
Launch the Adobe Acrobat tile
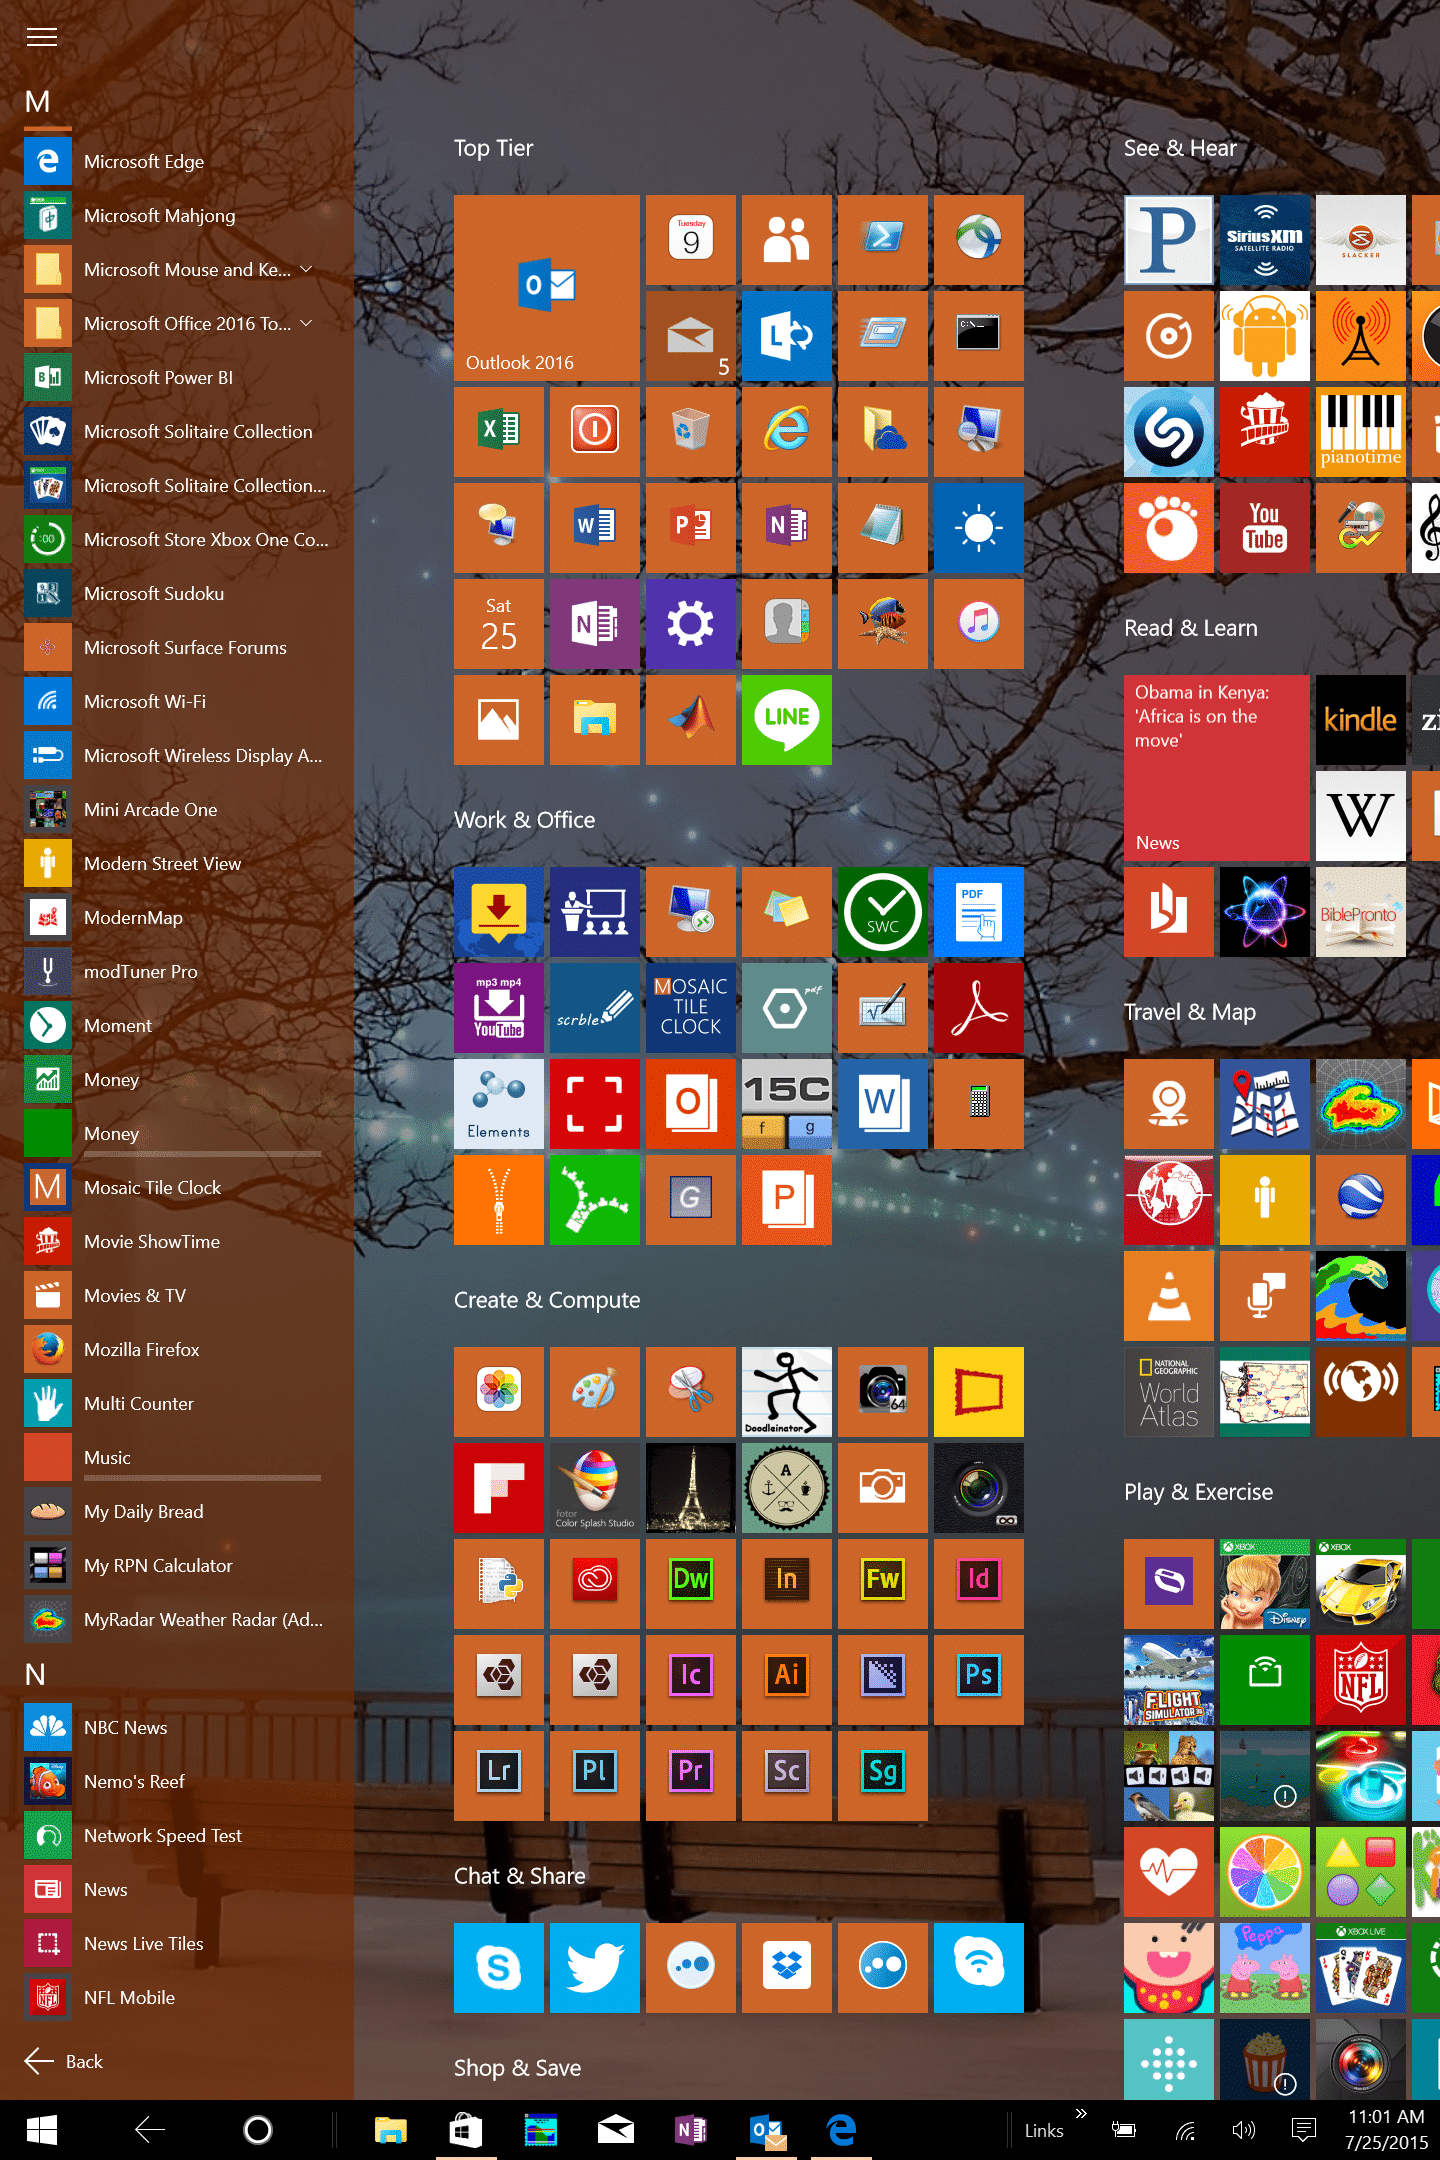(x=979, y=1008)
